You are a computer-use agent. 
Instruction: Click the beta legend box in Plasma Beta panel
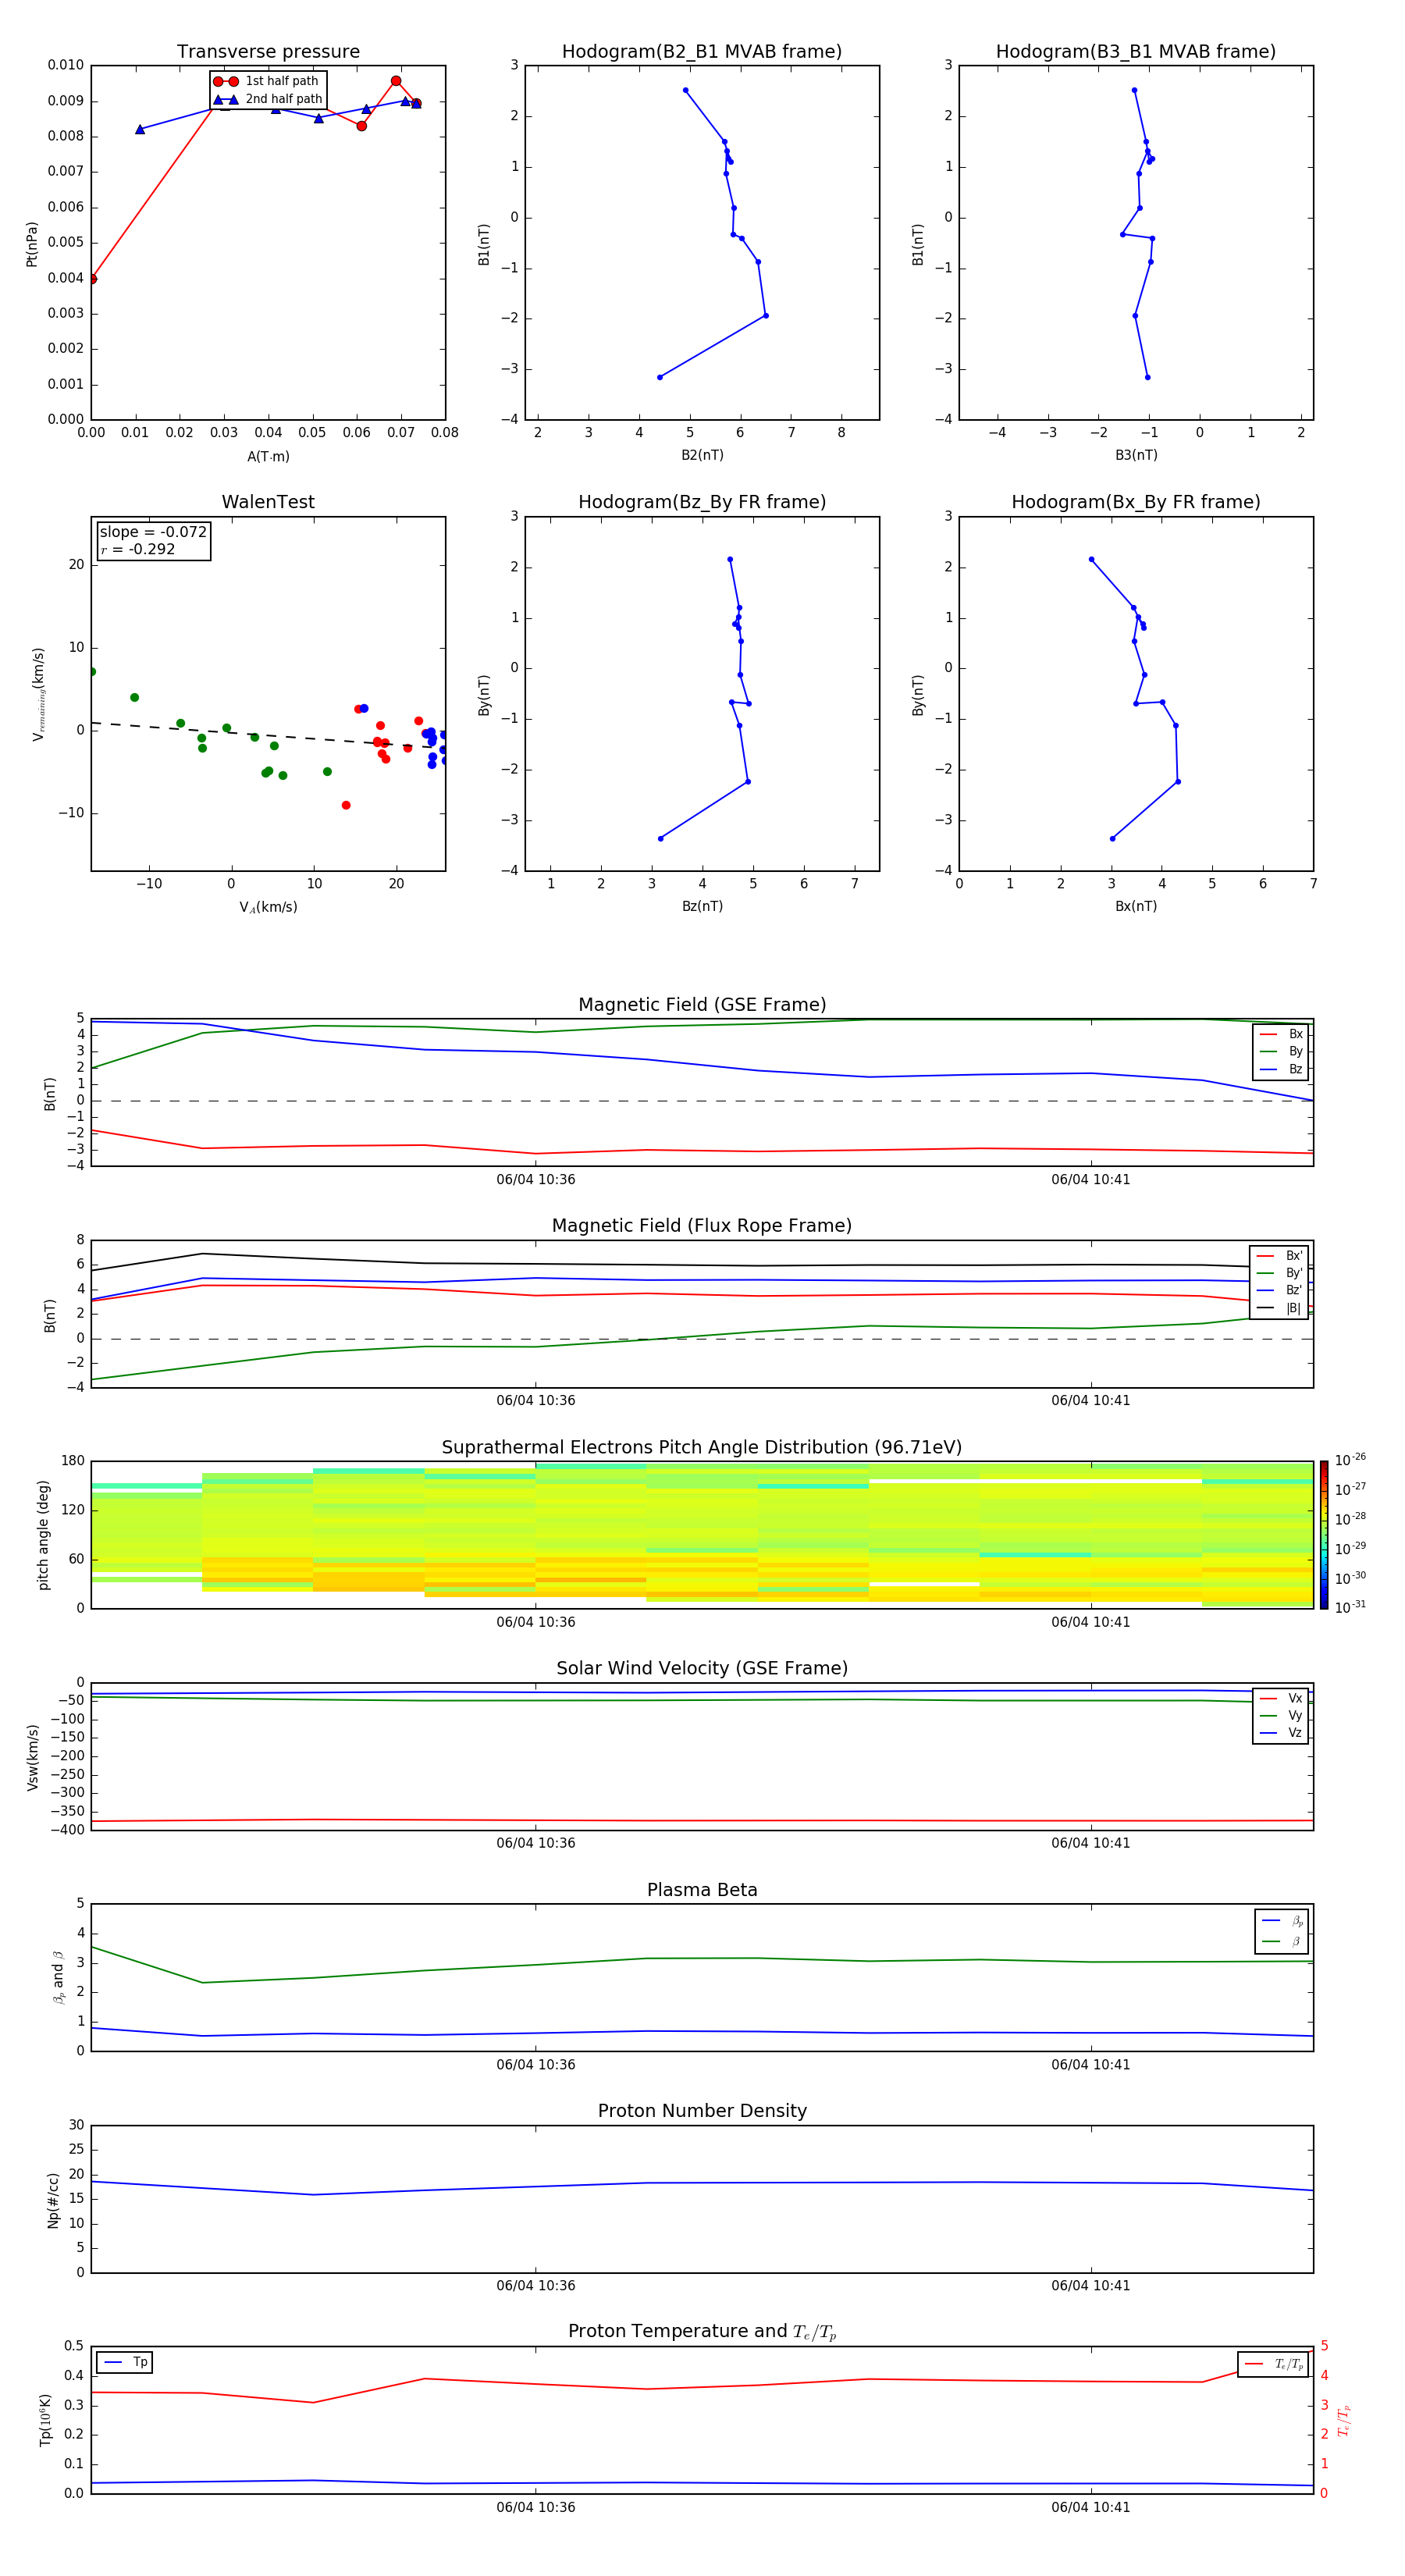pos(1281,1932)
